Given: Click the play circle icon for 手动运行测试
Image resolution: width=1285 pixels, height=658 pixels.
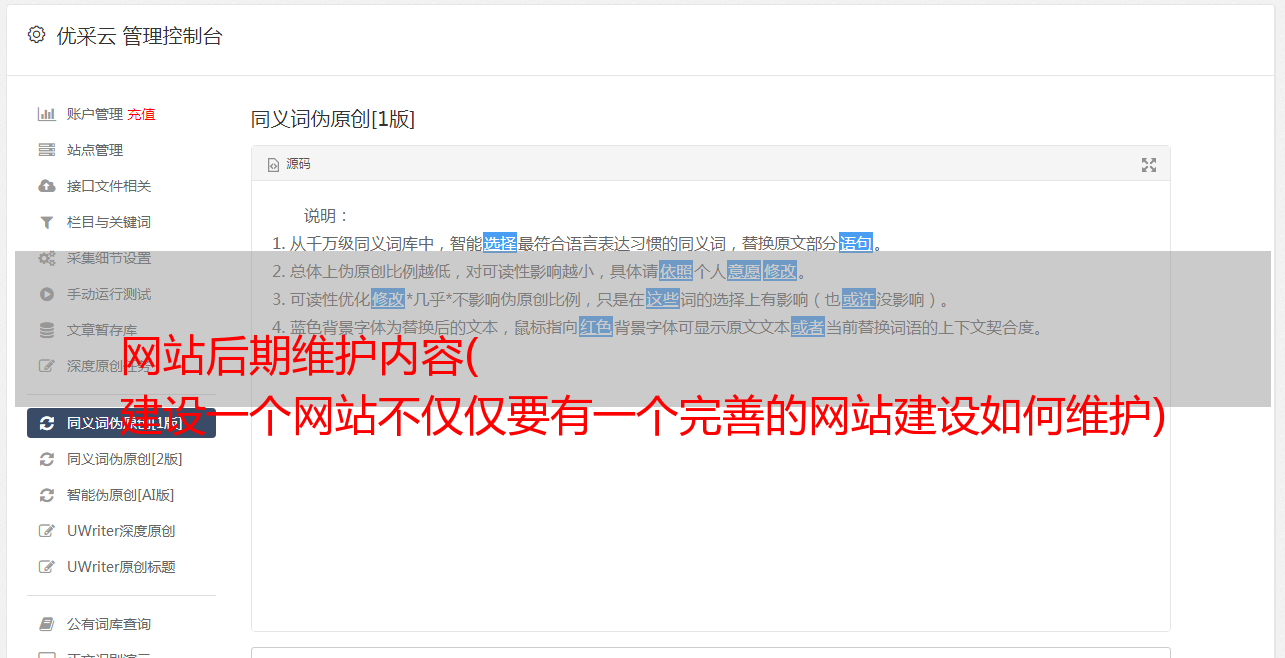Looking at the screenshot, I should click(x=46, y=294).
